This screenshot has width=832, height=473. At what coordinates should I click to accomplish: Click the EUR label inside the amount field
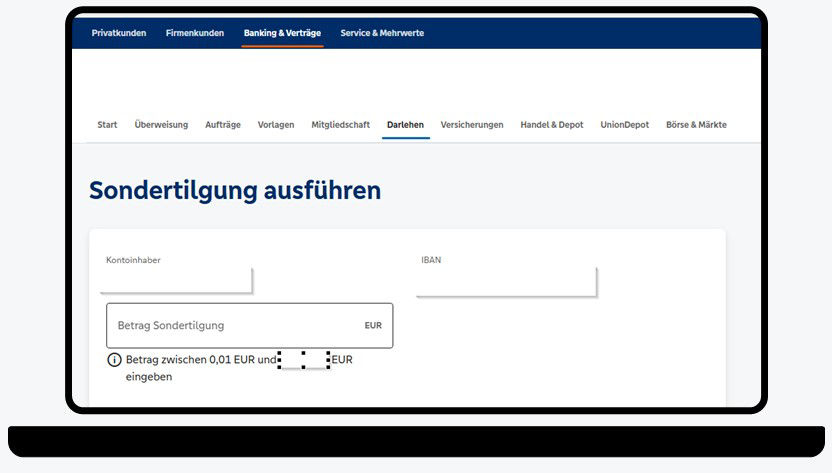(373, 326)
